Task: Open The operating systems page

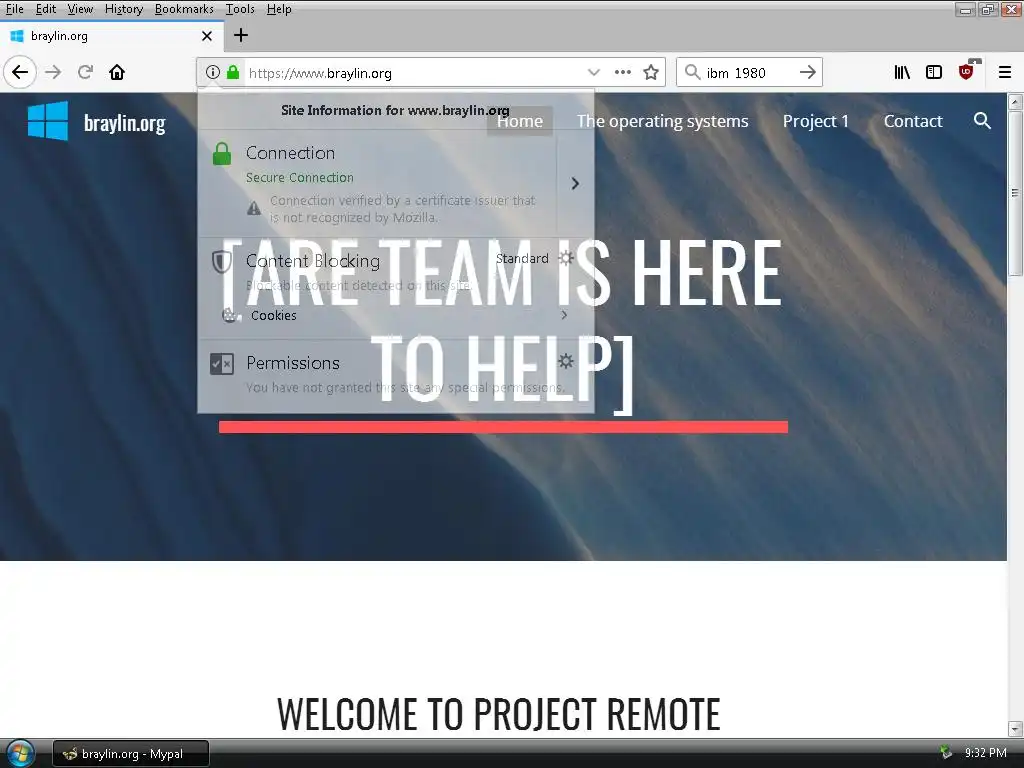Action: (662, 121)
